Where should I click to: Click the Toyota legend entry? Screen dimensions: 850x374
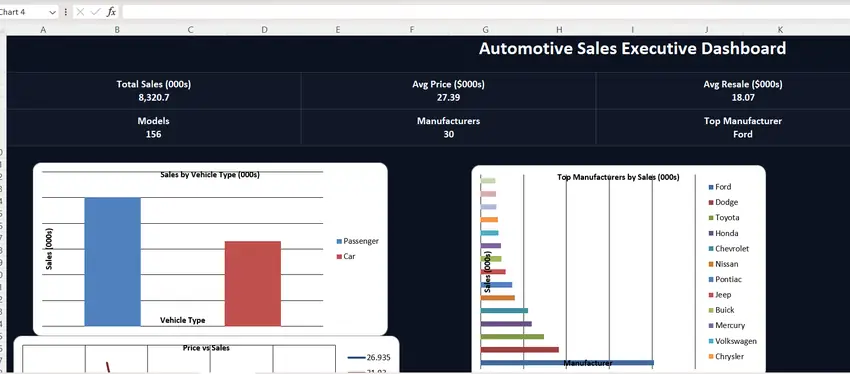724,217
